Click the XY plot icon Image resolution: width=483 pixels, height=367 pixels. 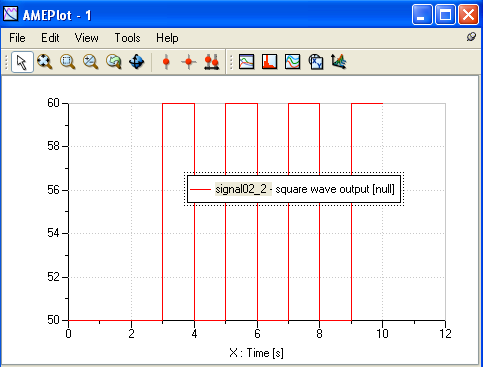point(316,62)
